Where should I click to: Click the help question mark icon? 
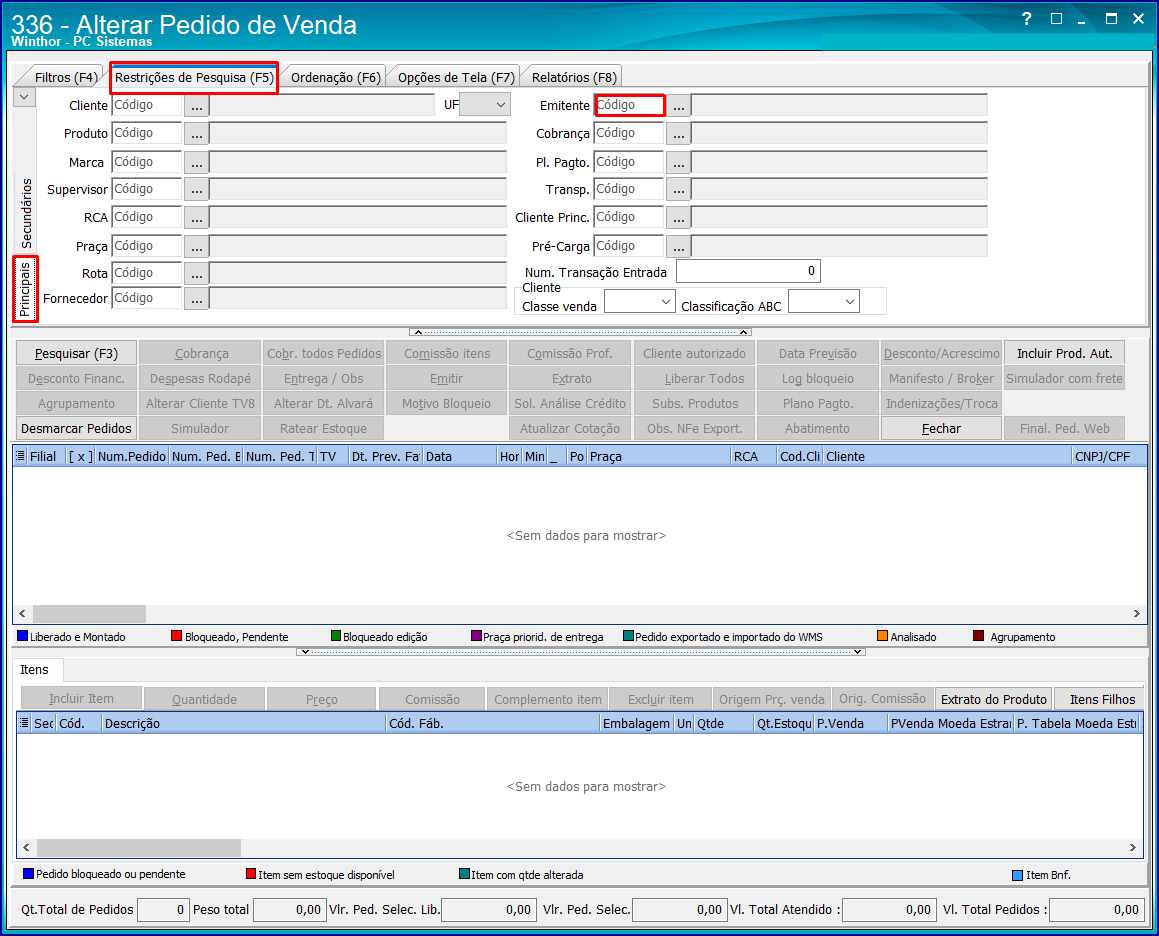[x=1026, y=19]
